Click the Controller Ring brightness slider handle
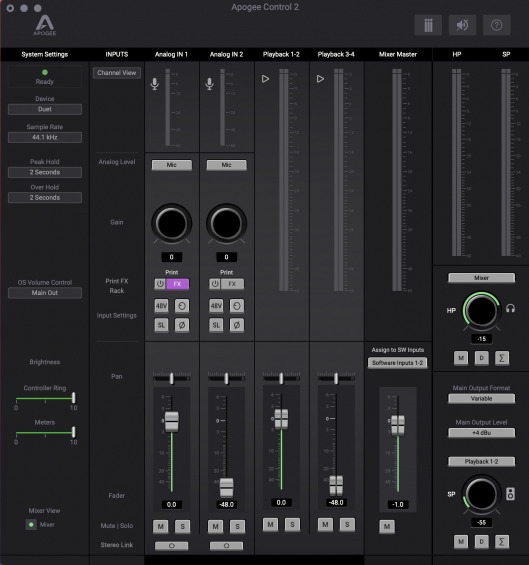The image size is (529, 565). tap(74, 398)
